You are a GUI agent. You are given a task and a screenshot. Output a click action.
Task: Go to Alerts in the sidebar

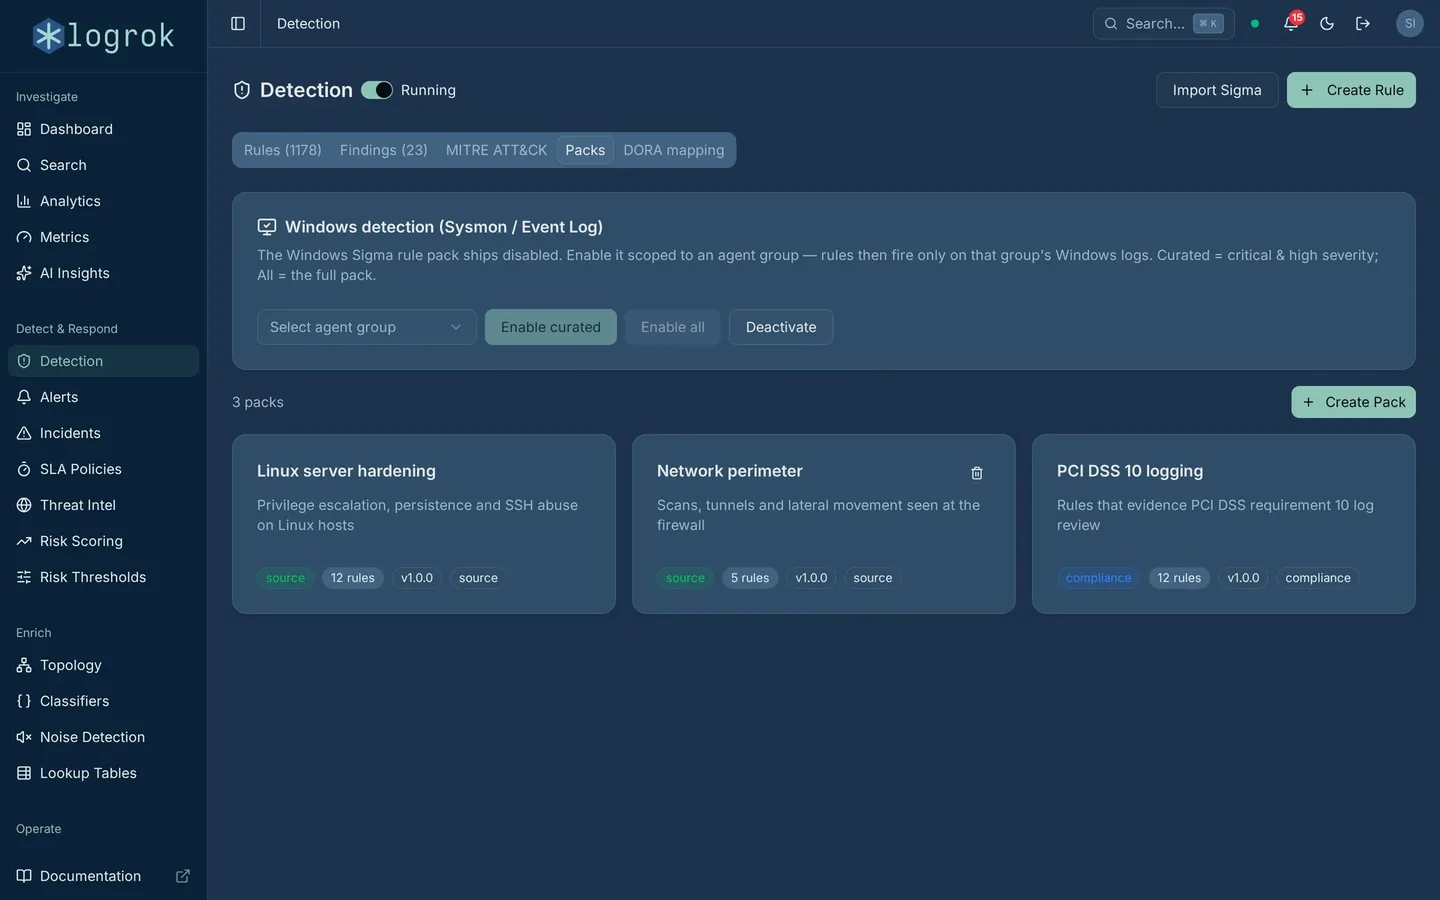(103, 397)
